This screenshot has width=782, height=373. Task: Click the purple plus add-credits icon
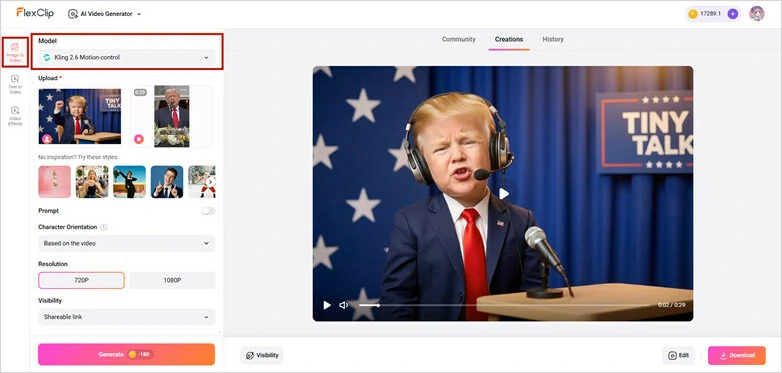click(732, 14)
